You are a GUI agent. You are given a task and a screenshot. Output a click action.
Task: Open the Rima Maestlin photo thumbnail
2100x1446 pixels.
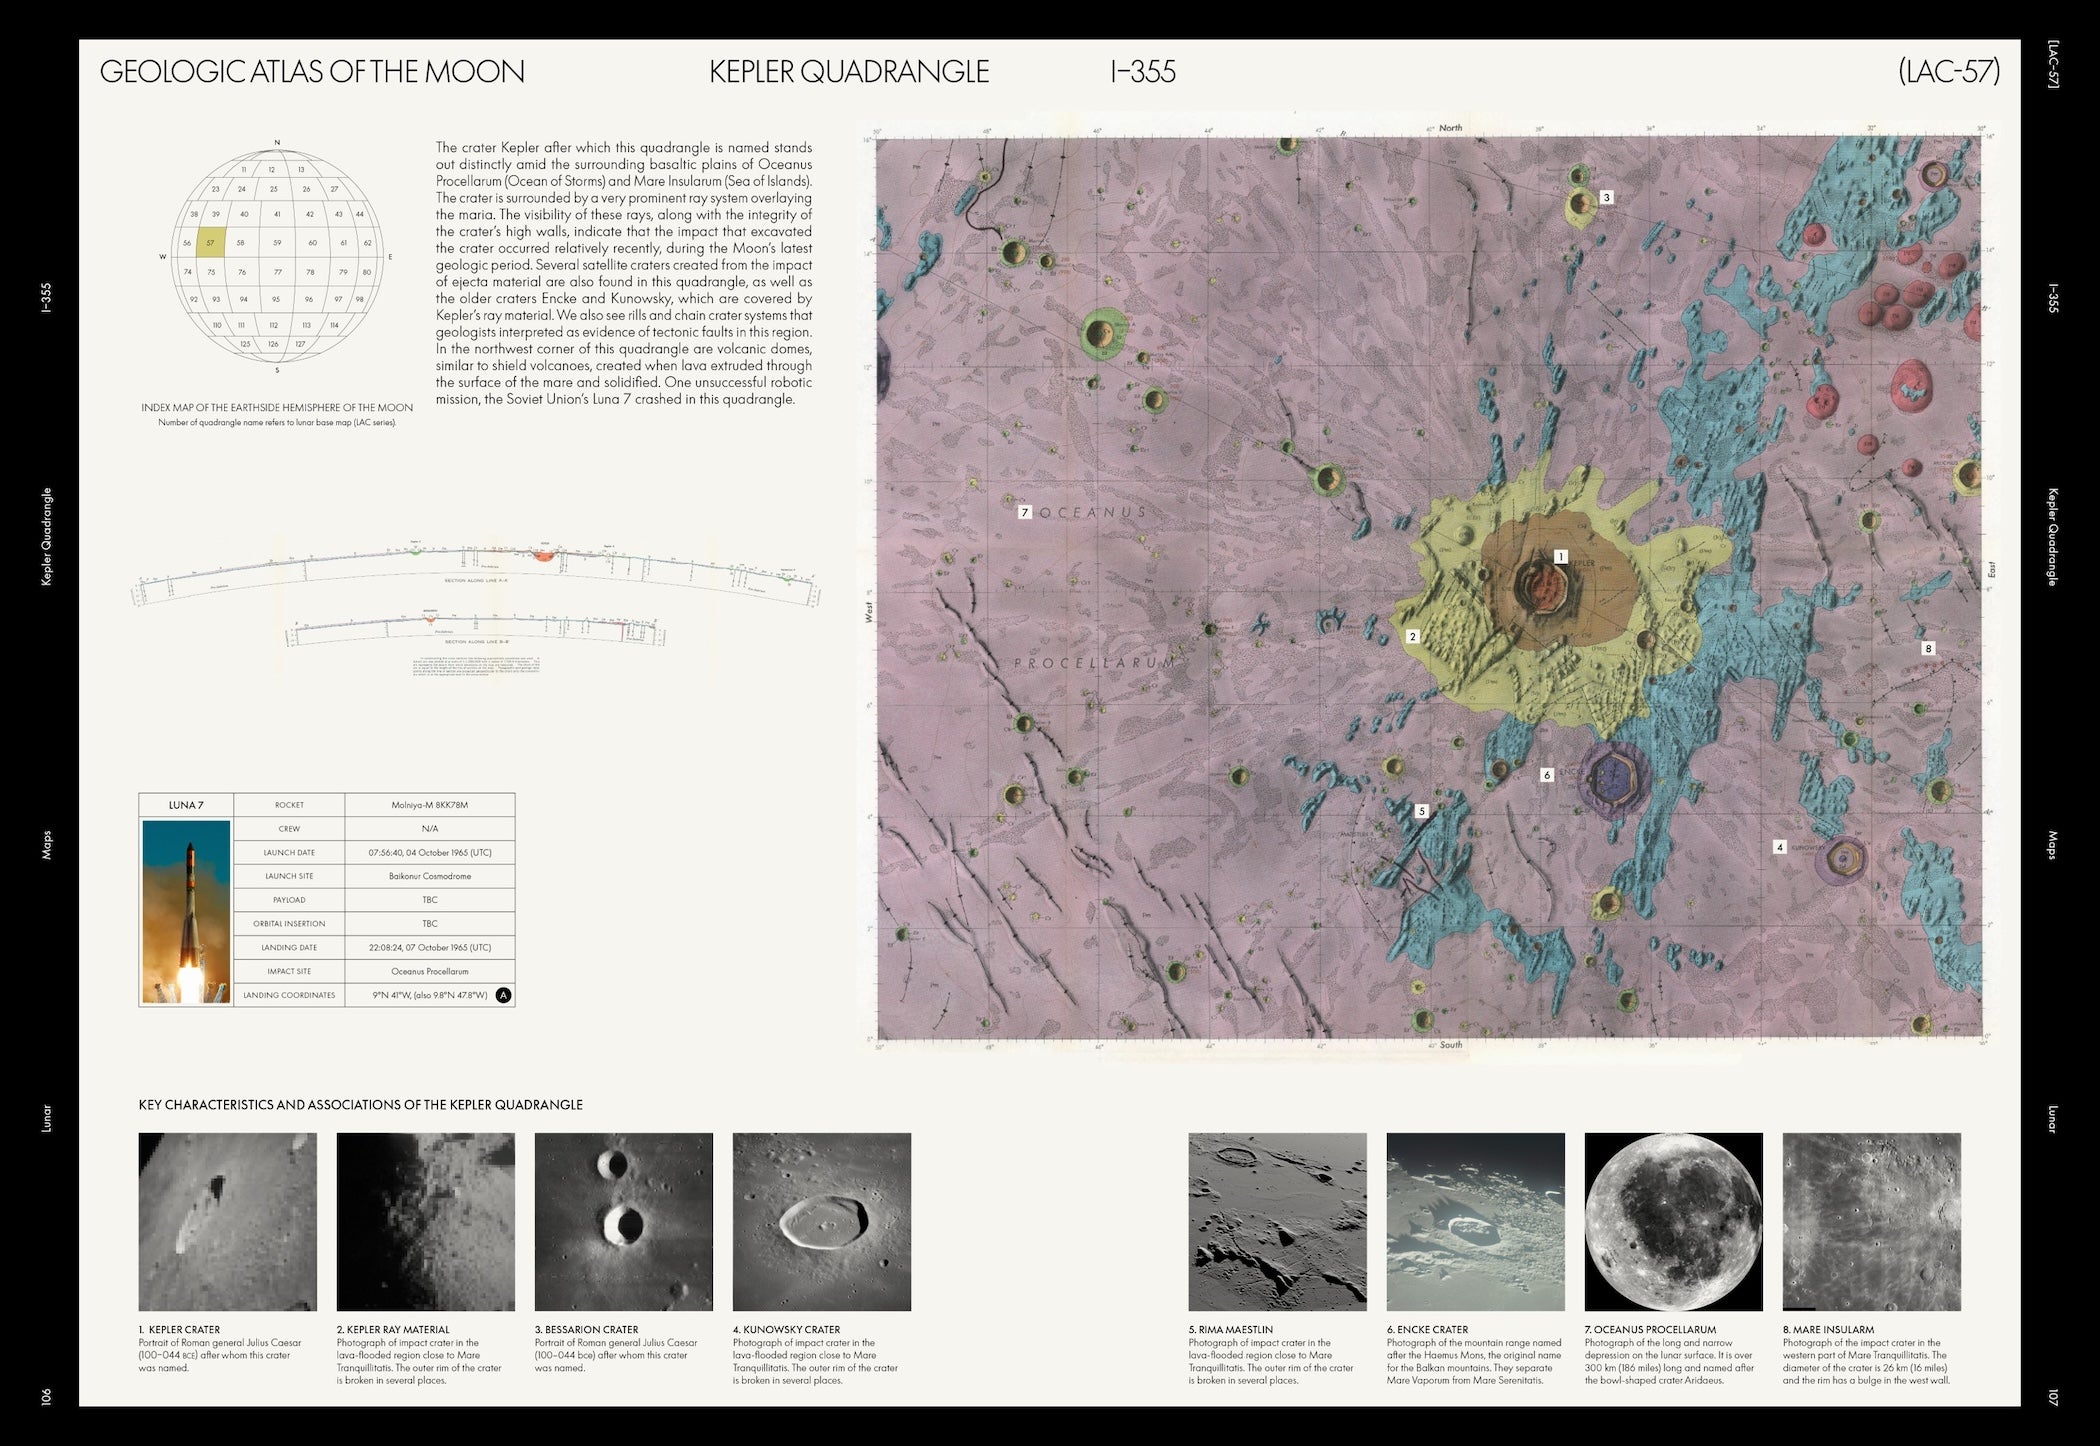[x=1278, y=1222]
